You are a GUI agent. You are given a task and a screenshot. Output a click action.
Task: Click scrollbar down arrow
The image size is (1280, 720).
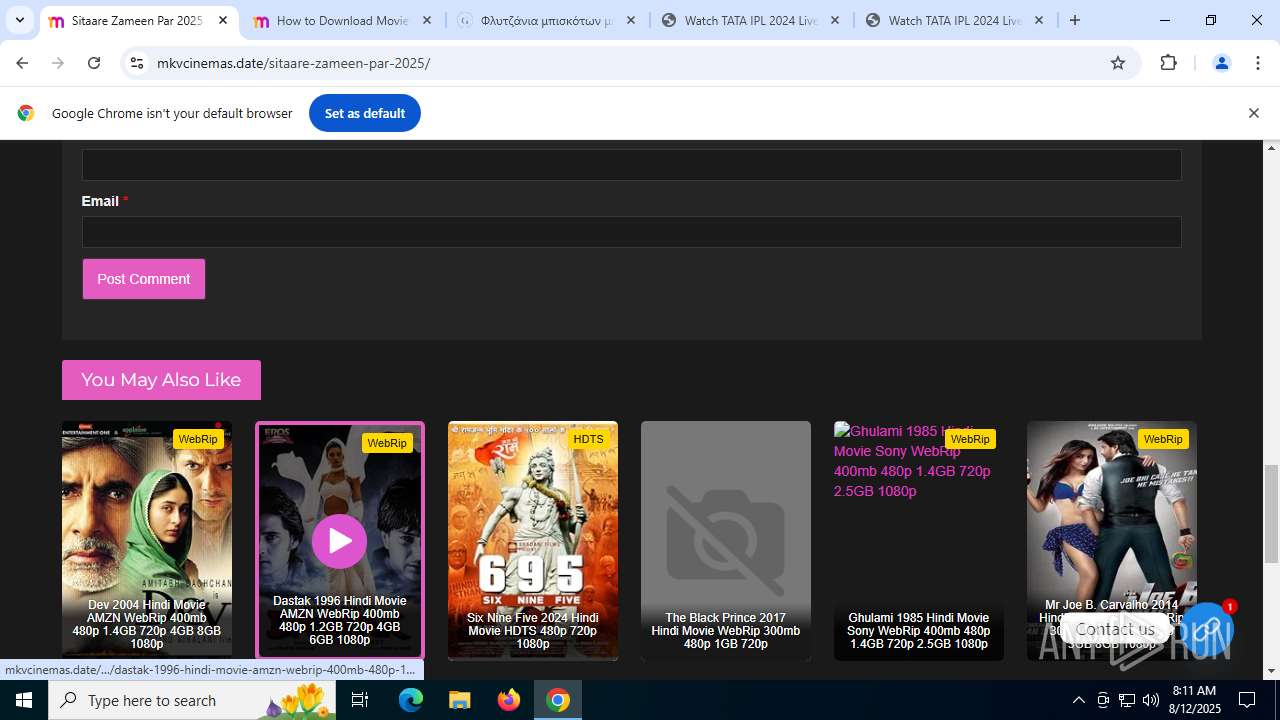tap(1271, 671)
